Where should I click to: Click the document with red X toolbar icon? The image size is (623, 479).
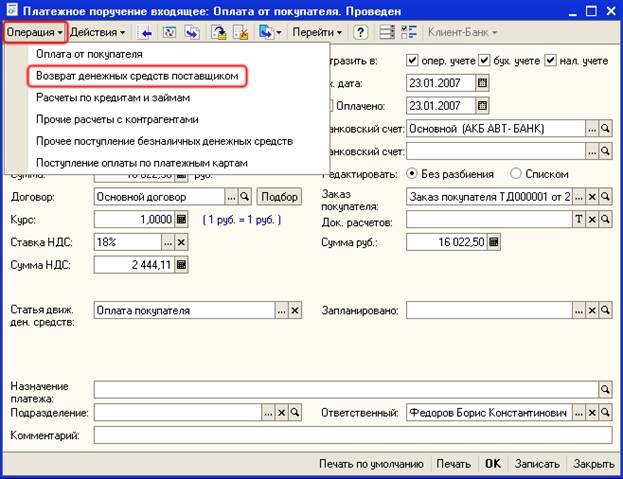click(x=241, y=33)
